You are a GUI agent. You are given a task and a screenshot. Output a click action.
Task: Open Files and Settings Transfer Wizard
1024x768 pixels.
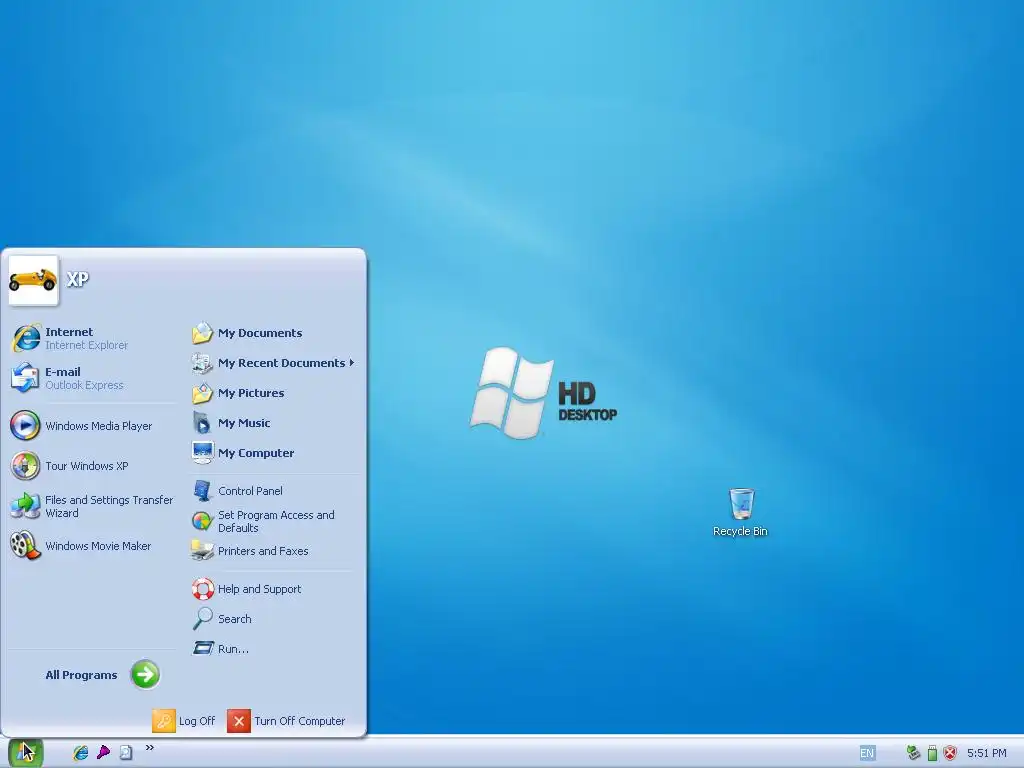(92, 506)
